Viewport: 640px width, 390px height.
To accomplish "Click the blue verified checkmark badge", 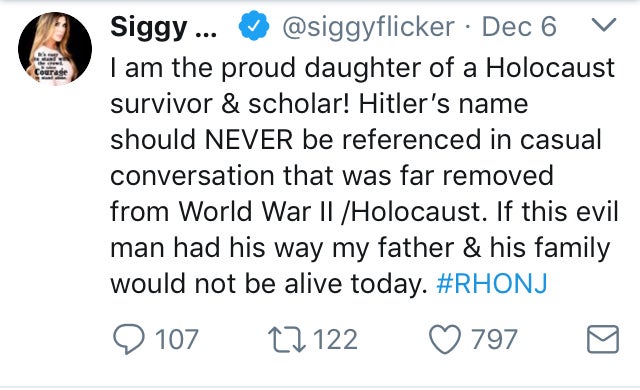I will (x=253, y=26).
